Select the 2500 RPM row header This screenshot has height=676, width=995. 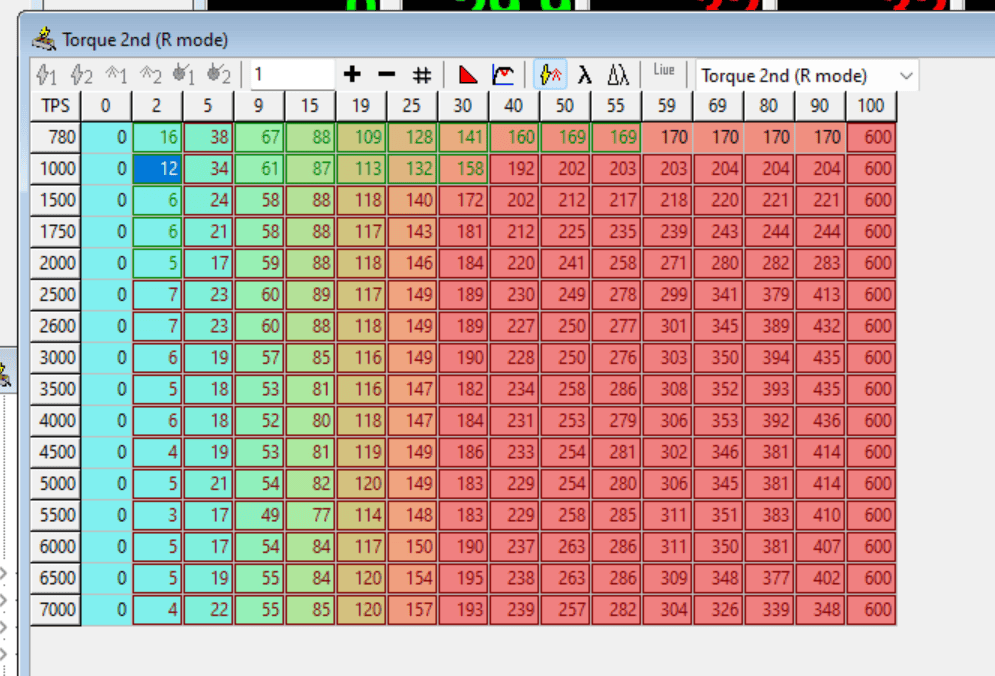click(55, 295)
